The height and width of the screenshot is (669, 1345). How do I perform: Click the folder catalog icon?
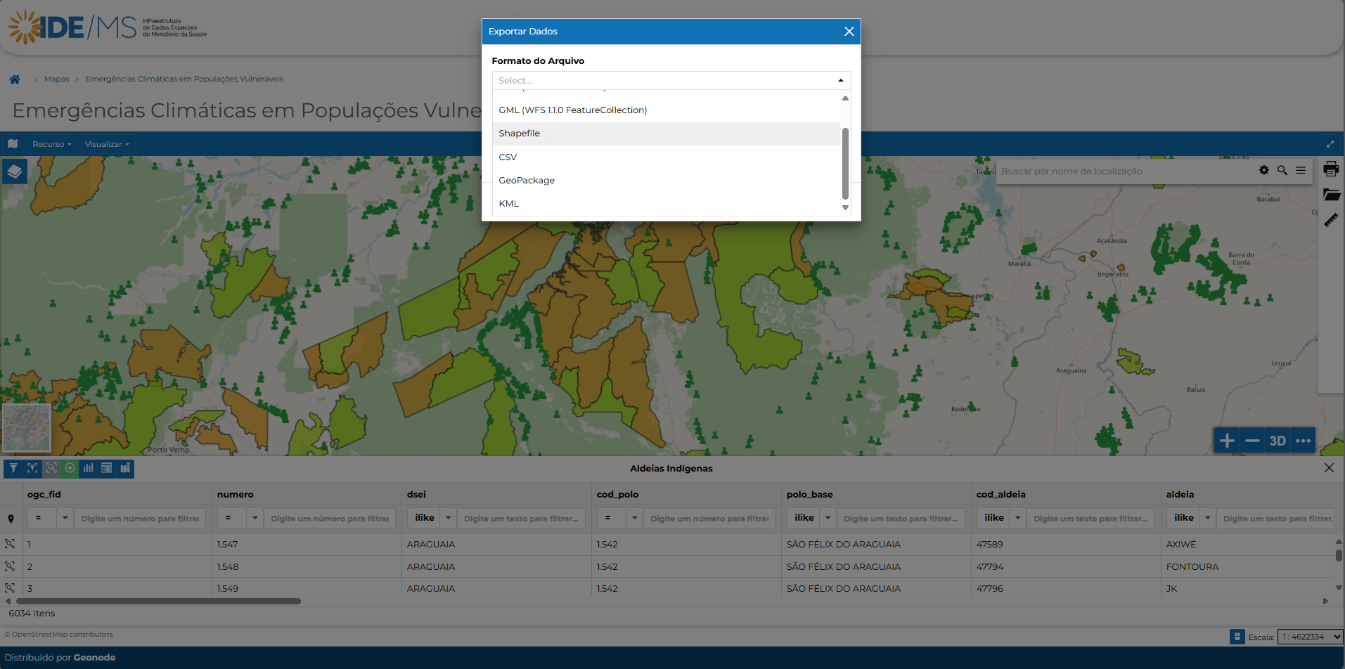coord(1331,195)
